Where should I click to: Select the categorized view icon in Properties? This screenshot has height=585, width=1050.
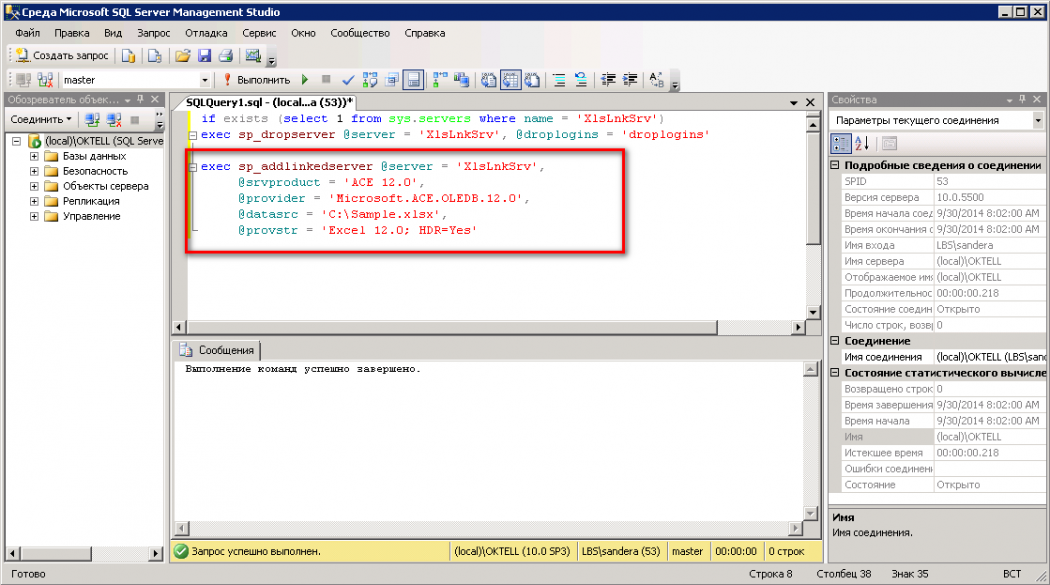840,143
